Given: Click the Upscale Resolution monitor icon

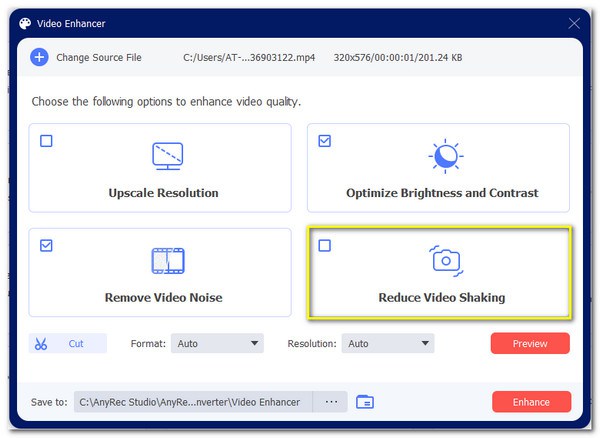Looking at the screenshot, I should (168, 156).
